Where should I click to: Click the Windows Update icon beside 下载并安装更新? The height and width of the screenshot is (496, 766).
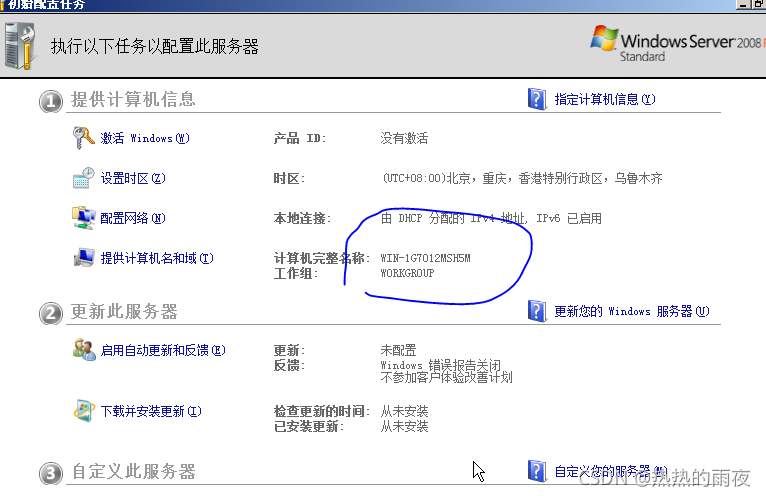(x=84, y=410)
